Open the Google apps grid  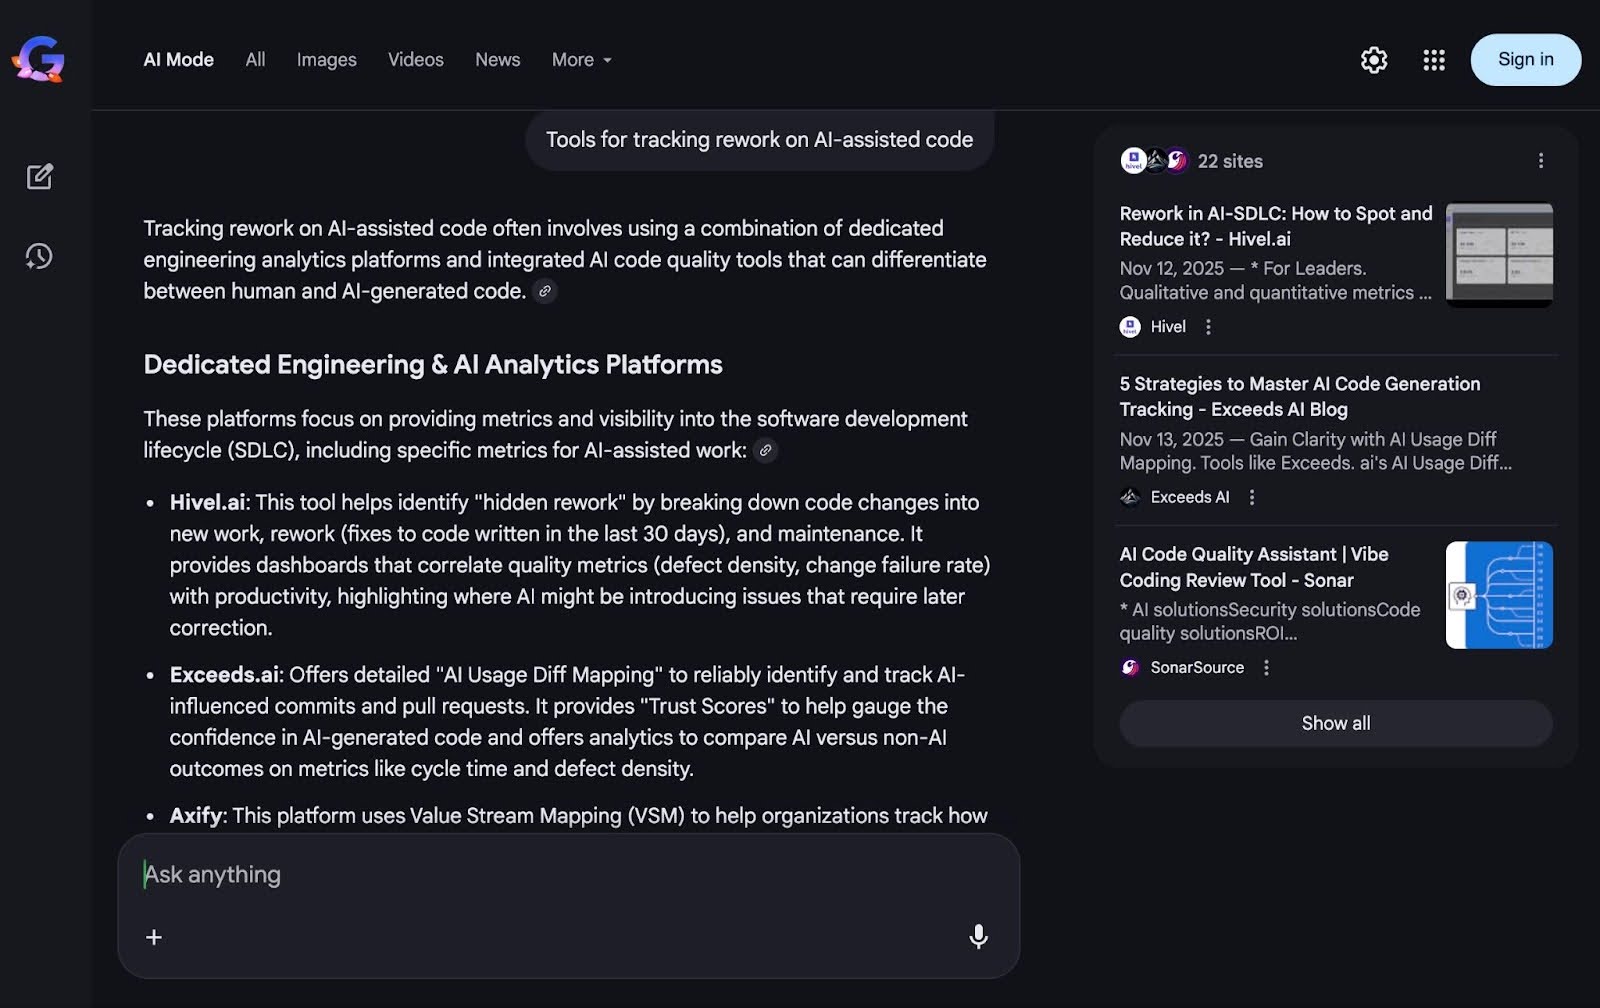point(1434,60)
